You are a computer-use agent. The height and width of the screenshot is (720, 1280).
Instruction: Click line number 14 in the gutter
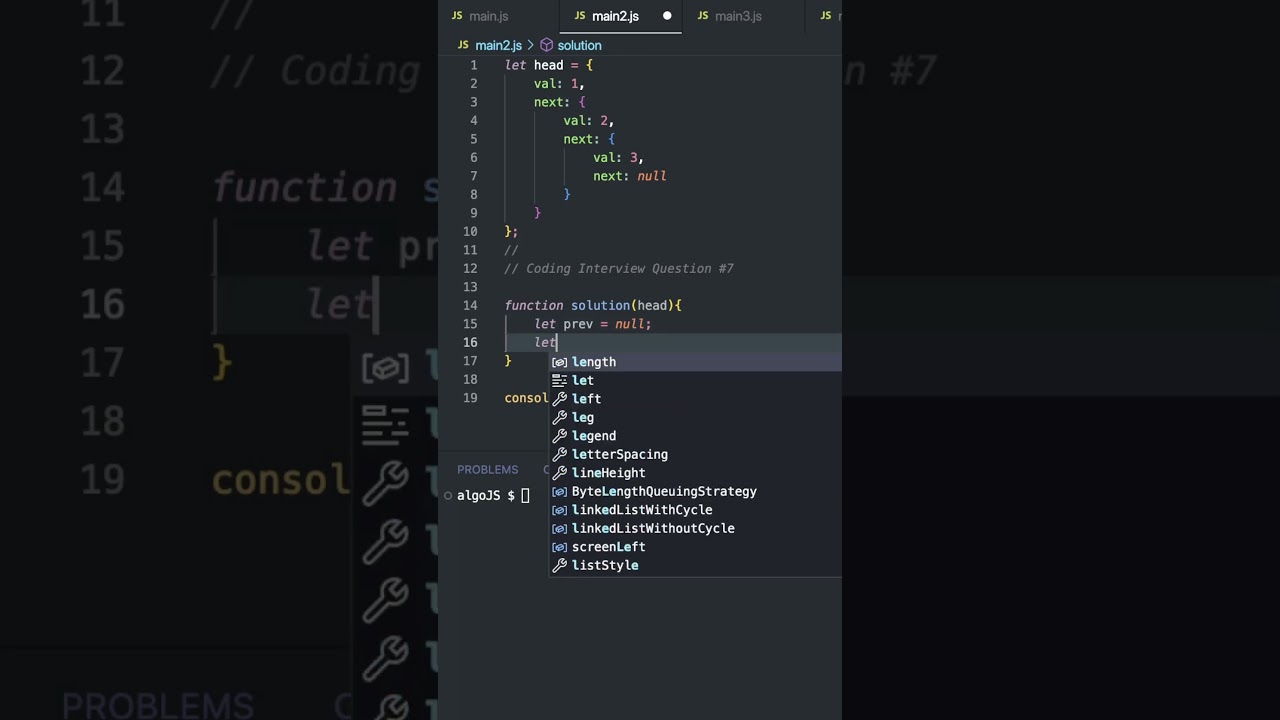click(x=470, y=305)
